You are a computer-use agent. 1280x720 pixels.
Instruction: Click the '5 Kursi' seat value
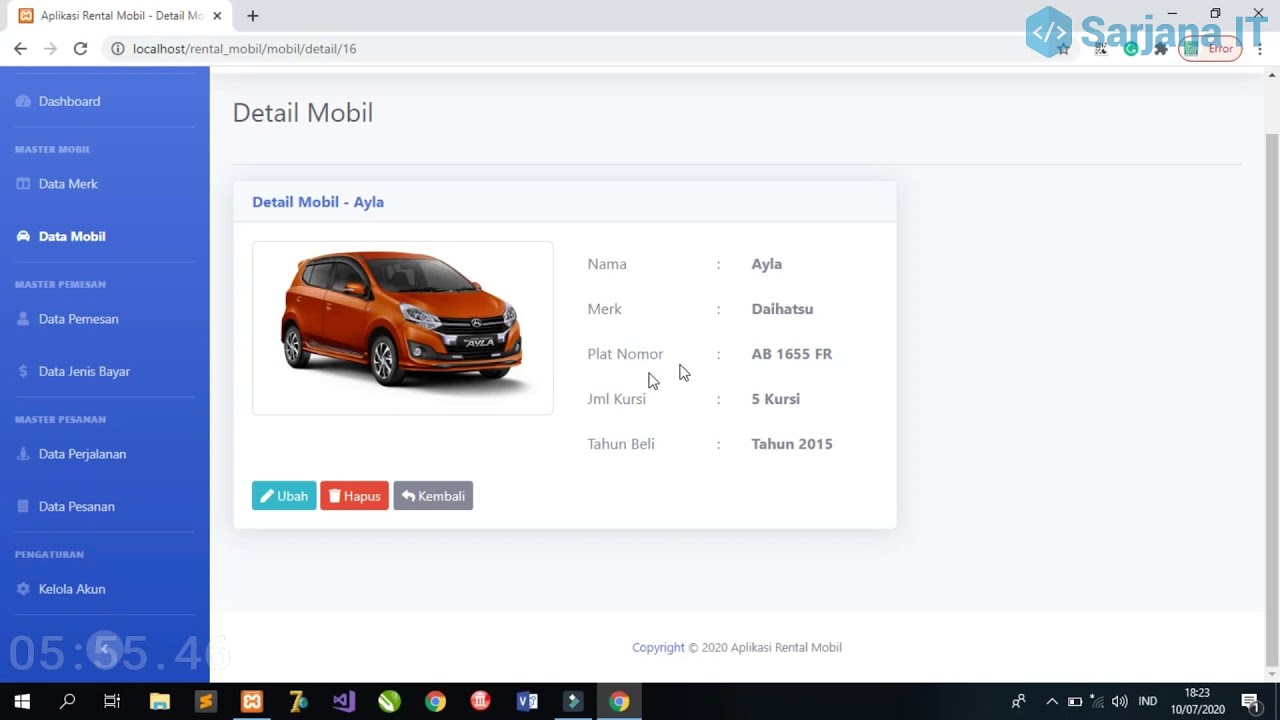[x=776, y=399]
